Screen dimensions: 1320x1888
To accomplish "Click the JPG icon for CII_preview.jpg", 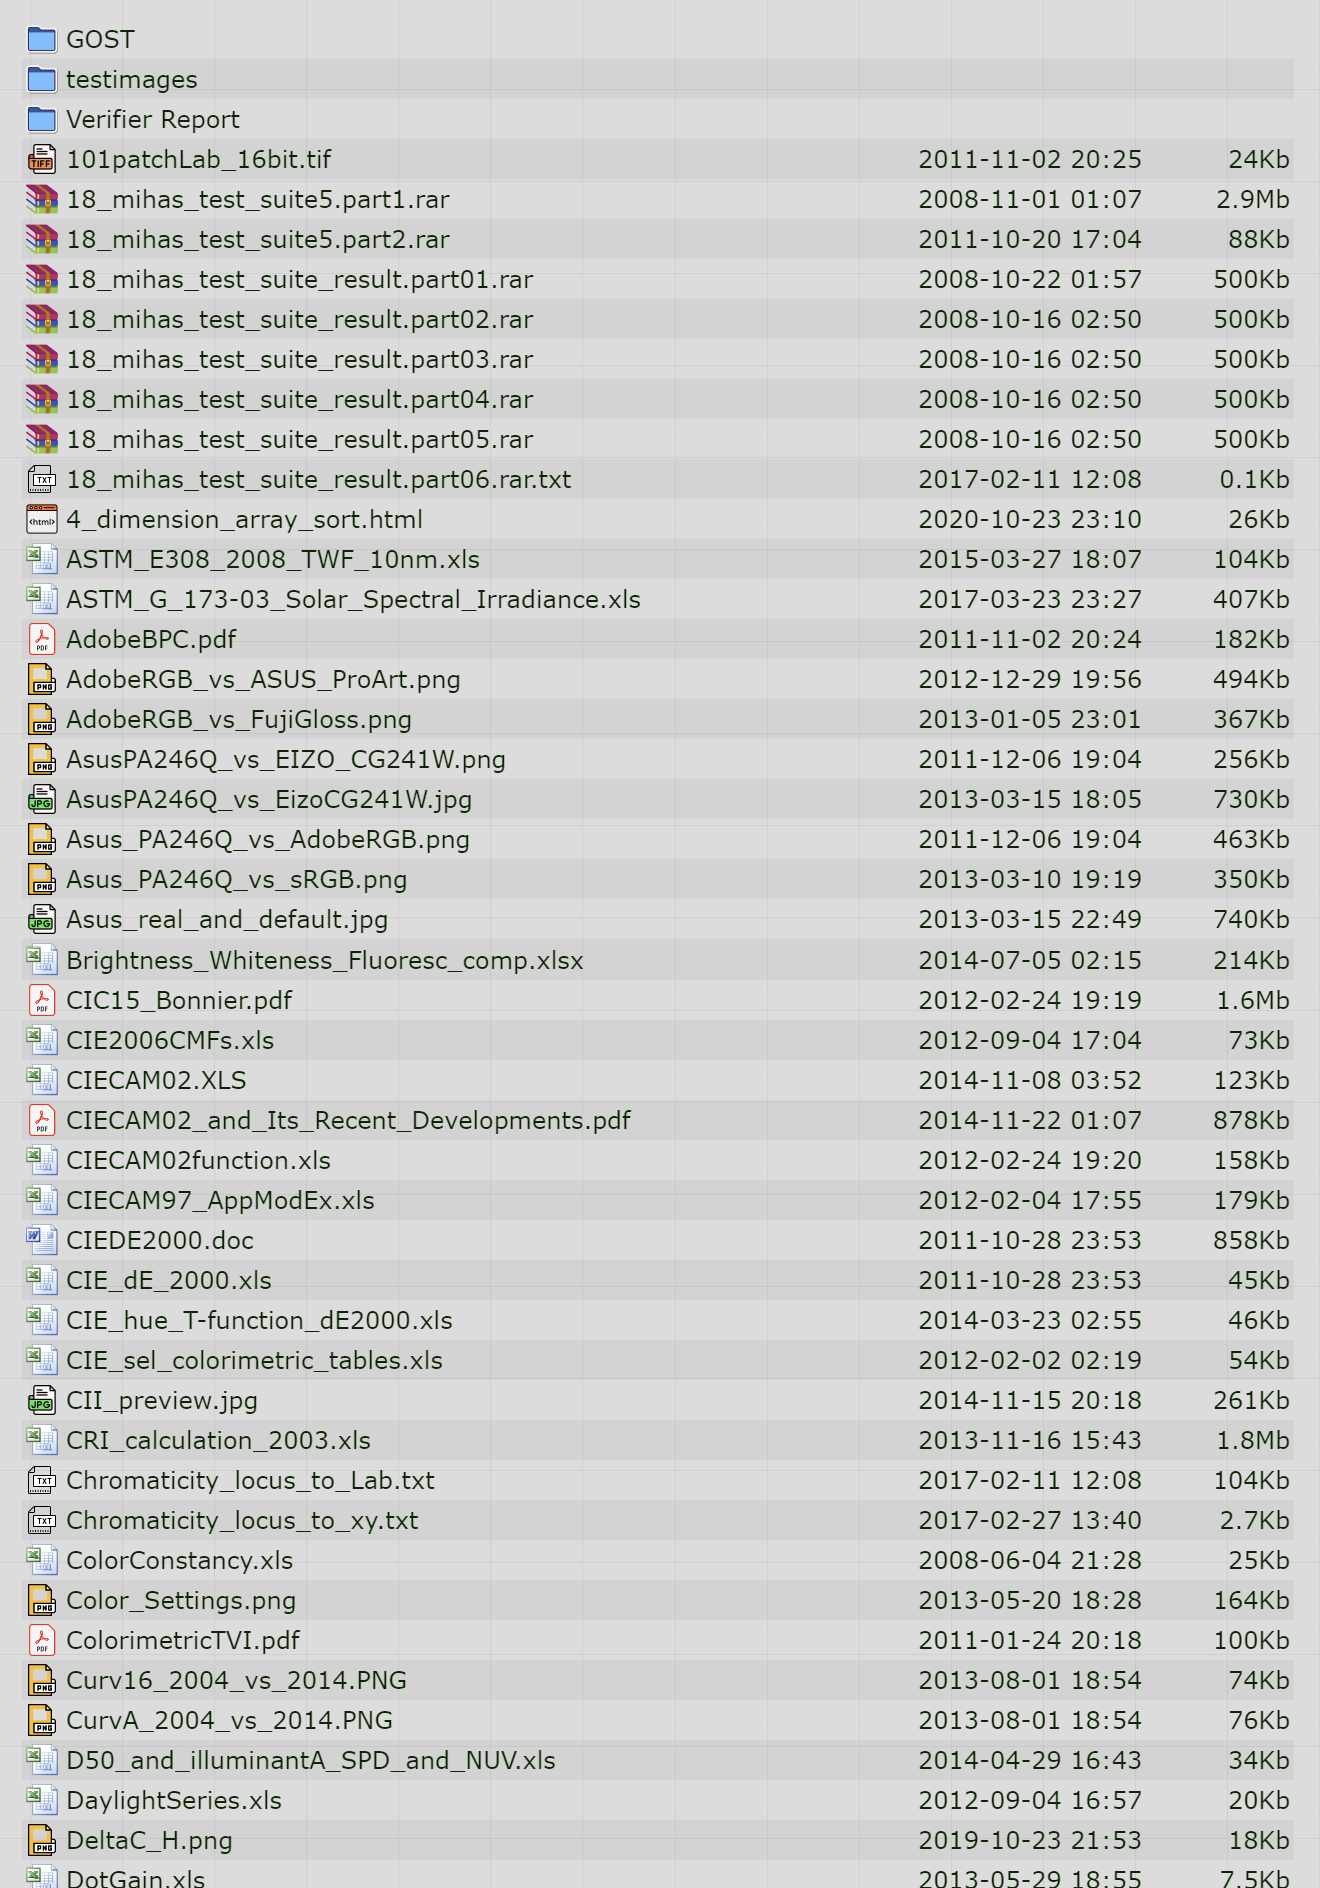I will click(42, 1400).
